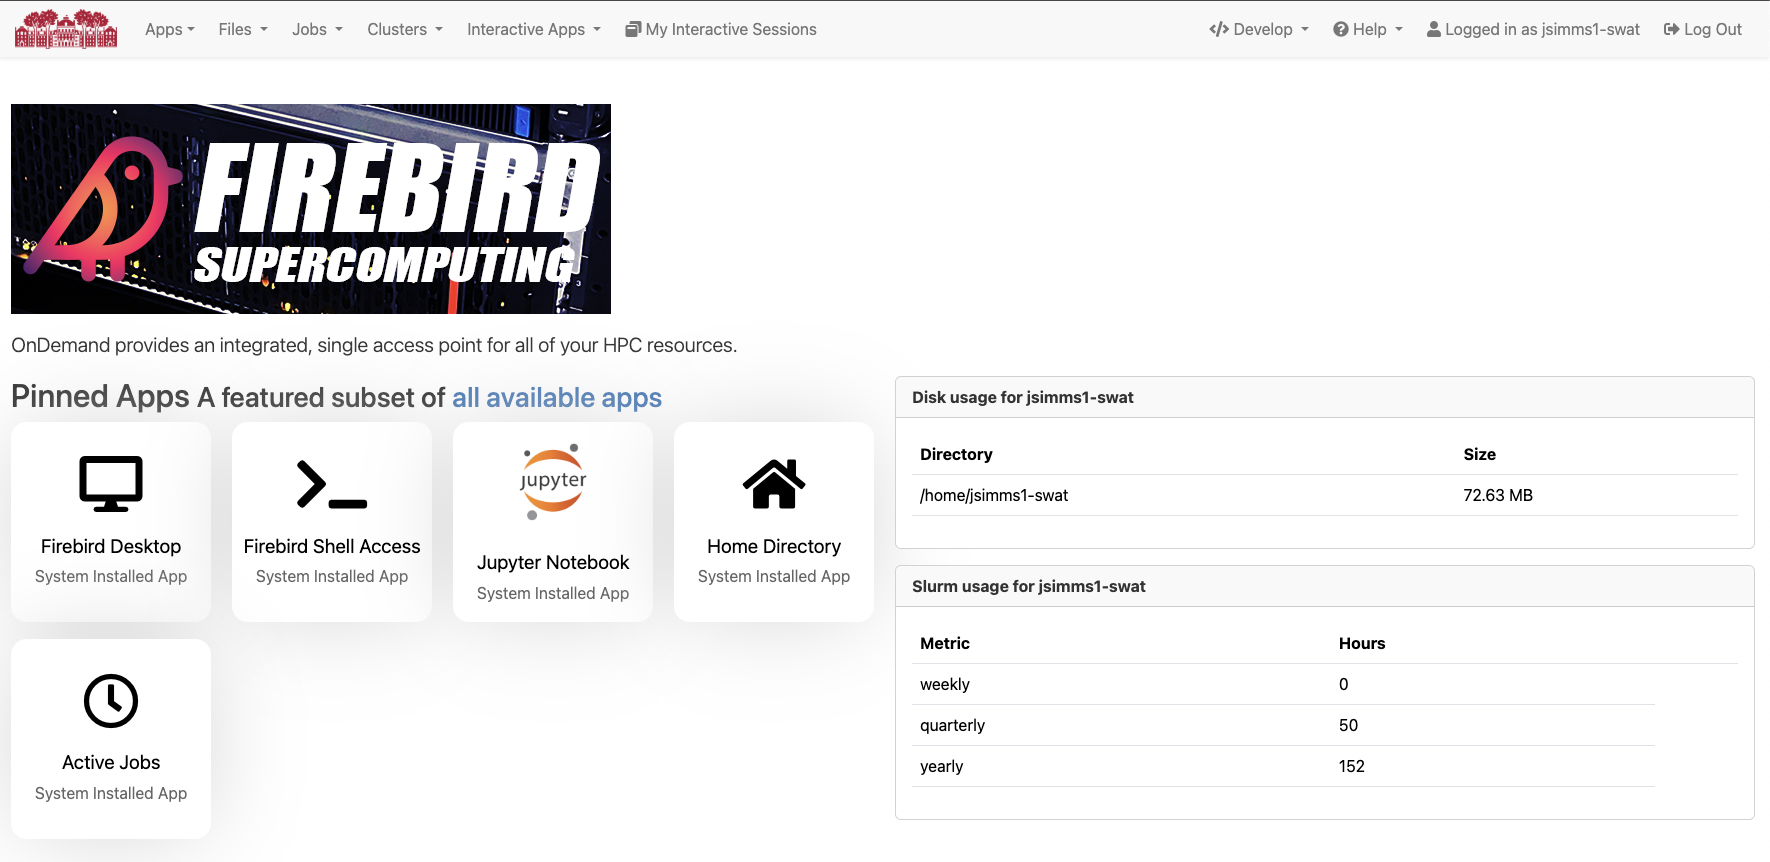Open the Interactive Apps dropdown
The image size is (1770, 862).
coord(534,29)
